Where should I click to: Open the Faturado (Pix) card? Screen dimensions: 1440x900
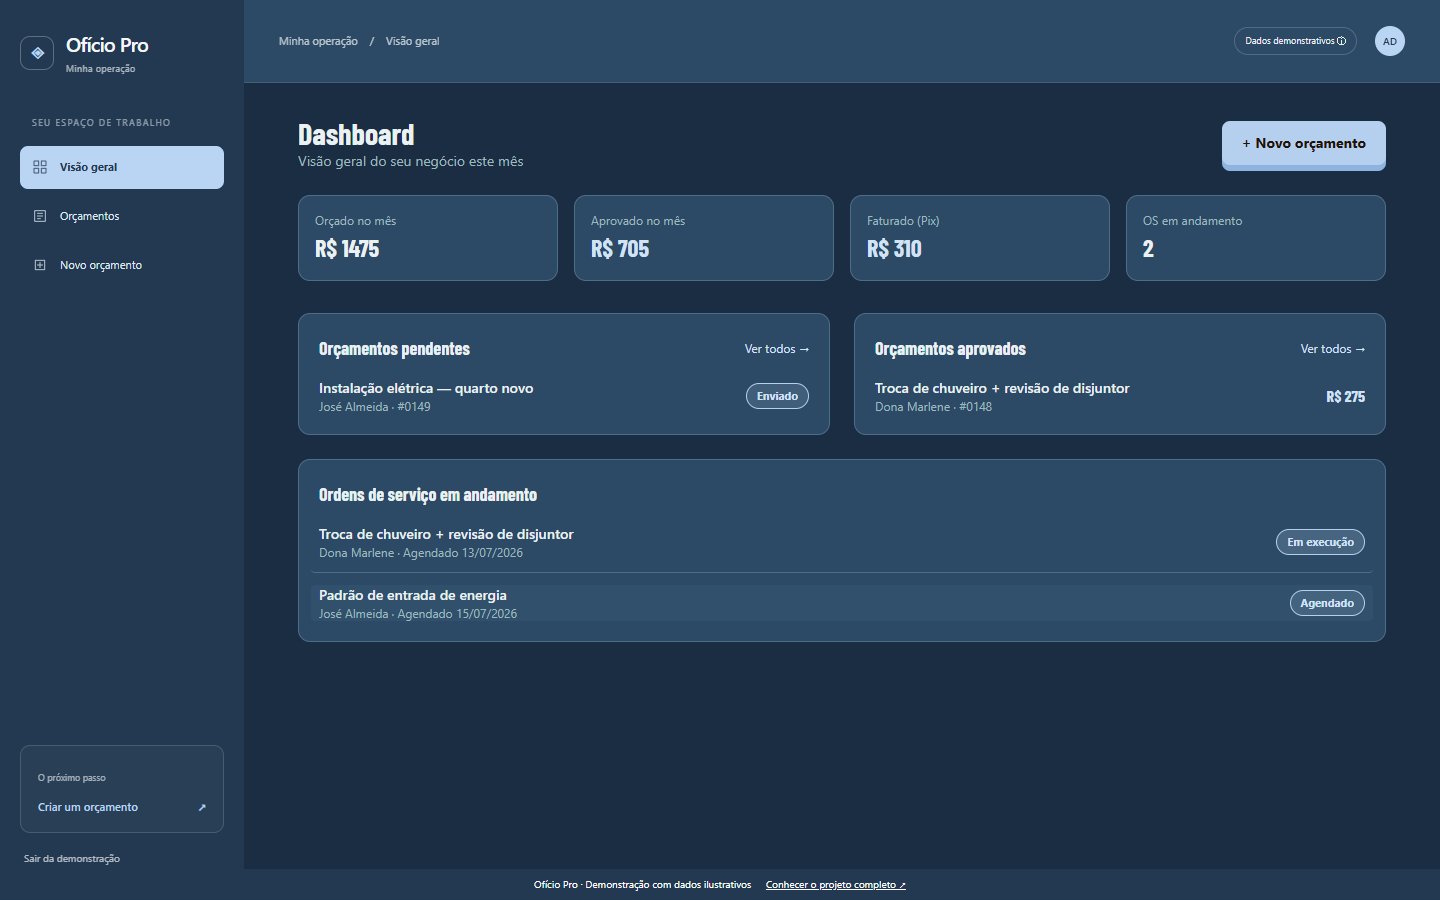(980, 238)
